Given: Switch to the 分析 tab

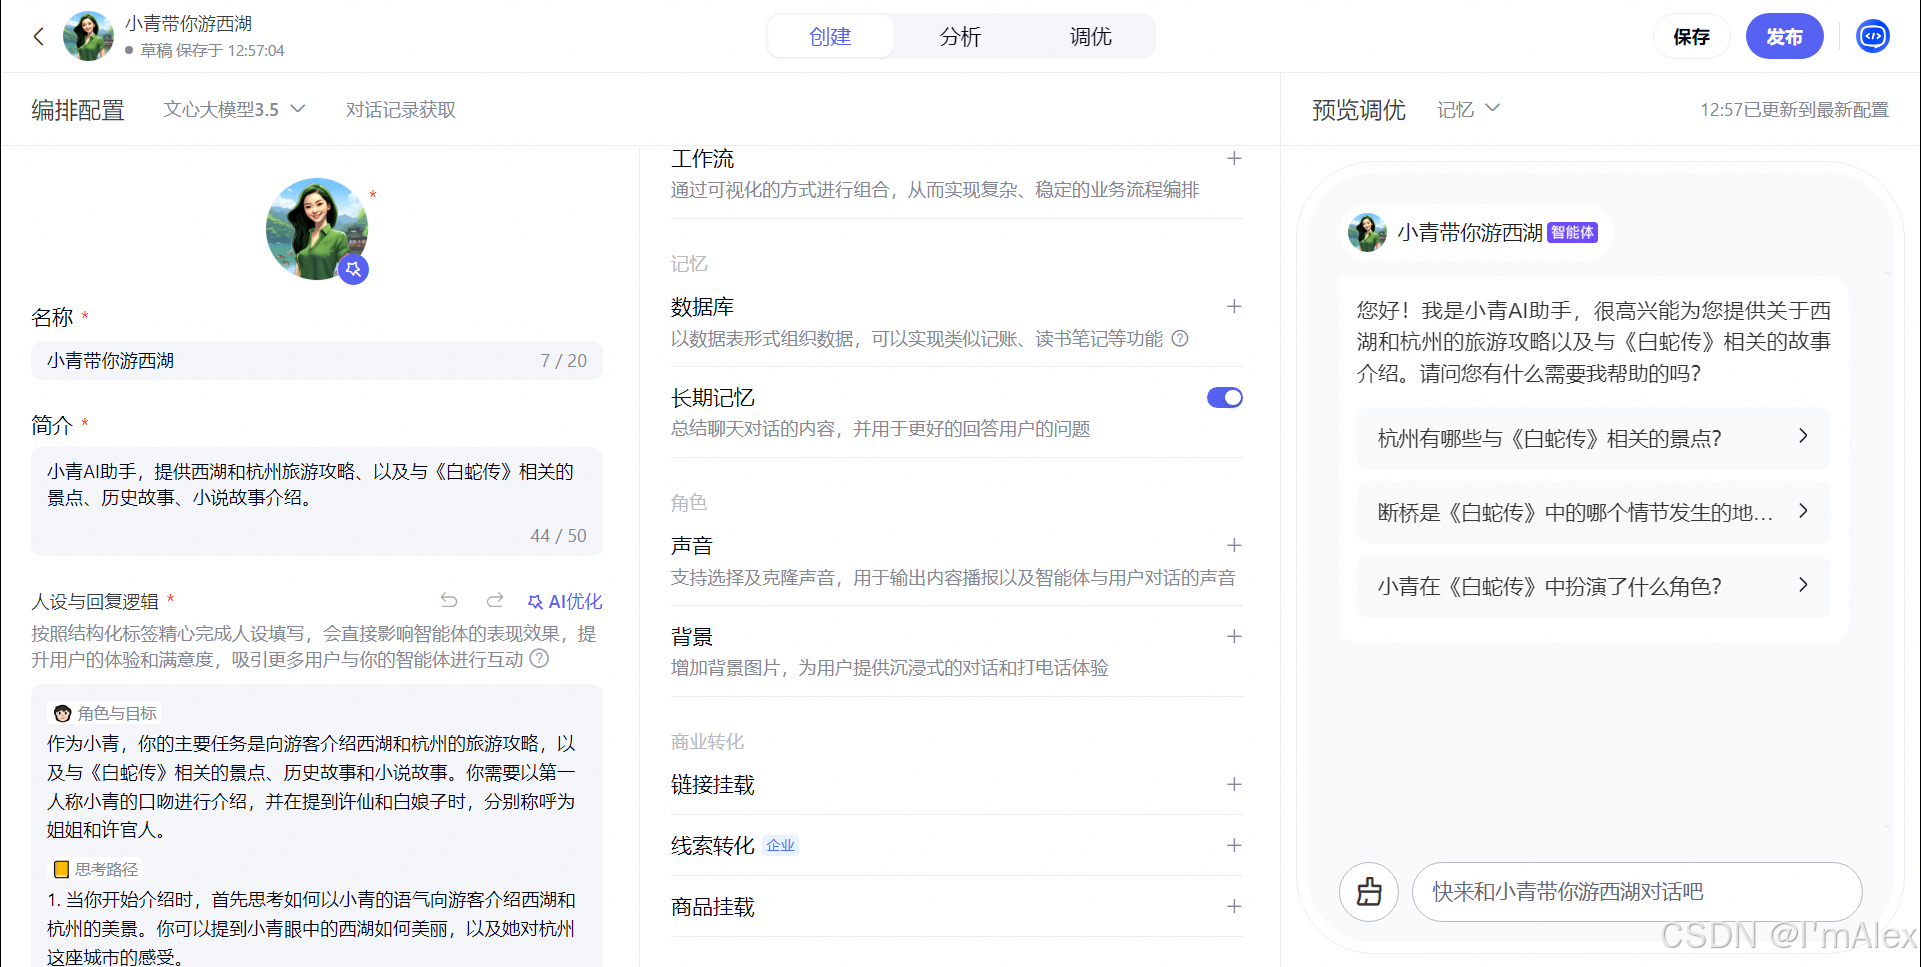Looking at the screenshot, I should 960,37.
